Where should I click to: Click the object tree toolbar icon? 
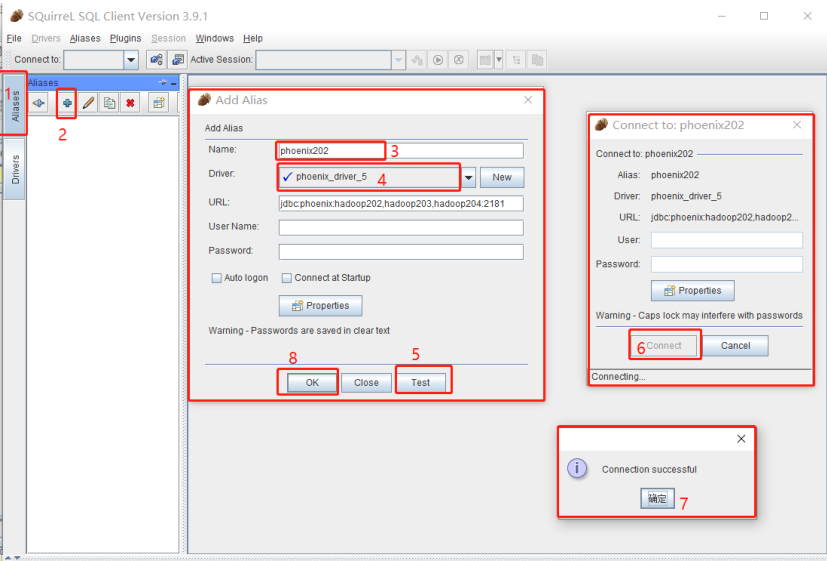click(x=516, y=60)
